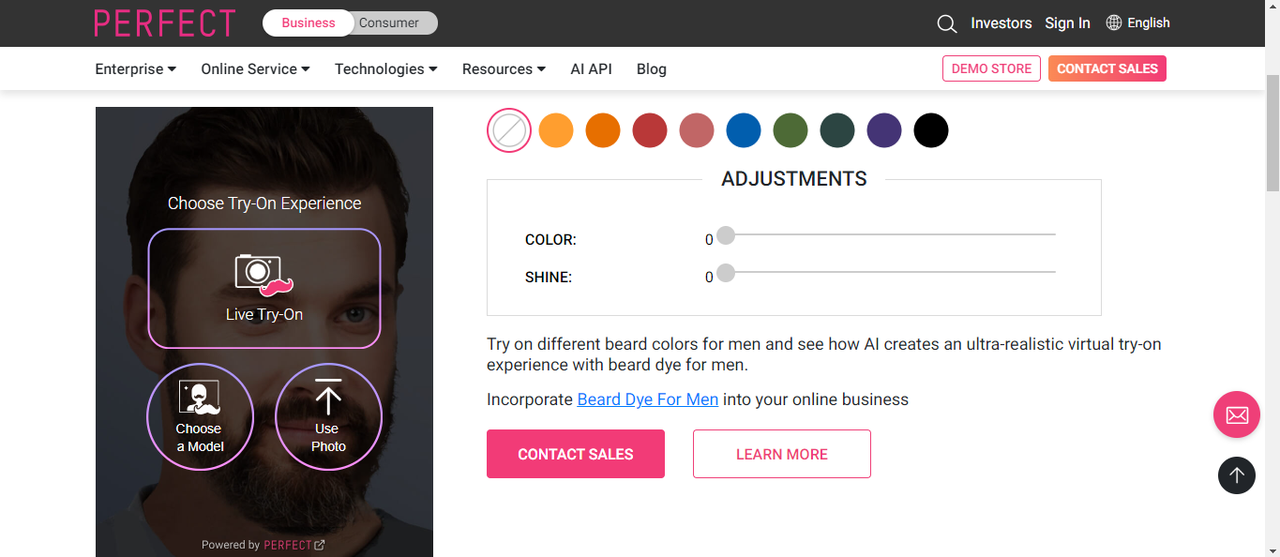Select the no-color swatch option
Viewport: 1280px width, 557px height.
[509, 131]
